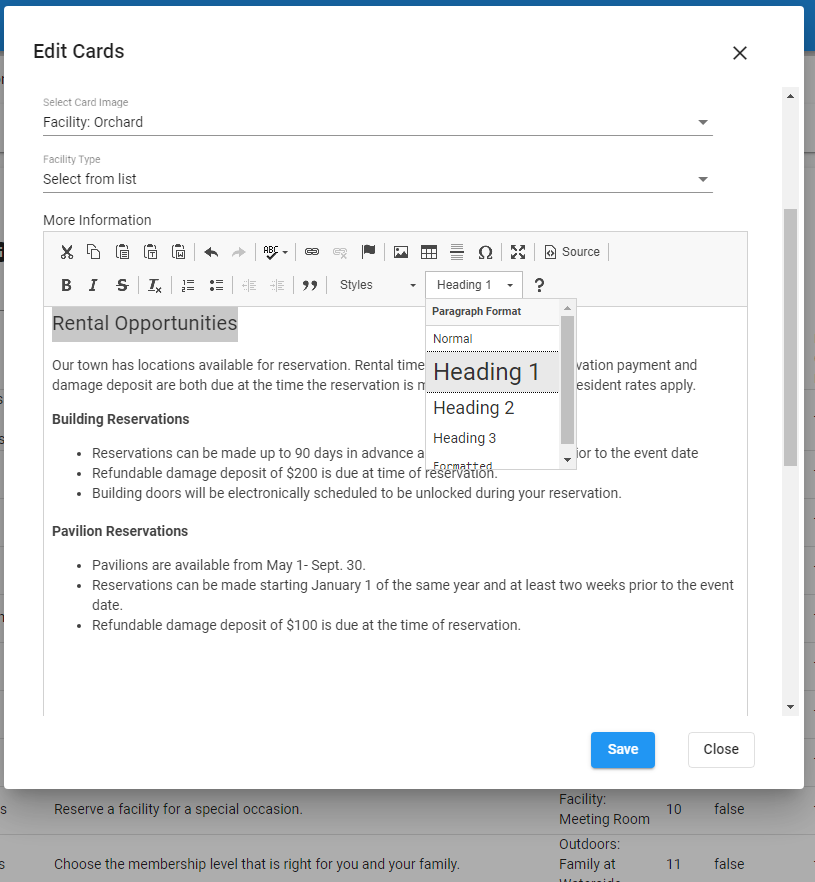Insert a table with the Table icon
The height and width of the screenshot is (882, 815).
(429, 252)
